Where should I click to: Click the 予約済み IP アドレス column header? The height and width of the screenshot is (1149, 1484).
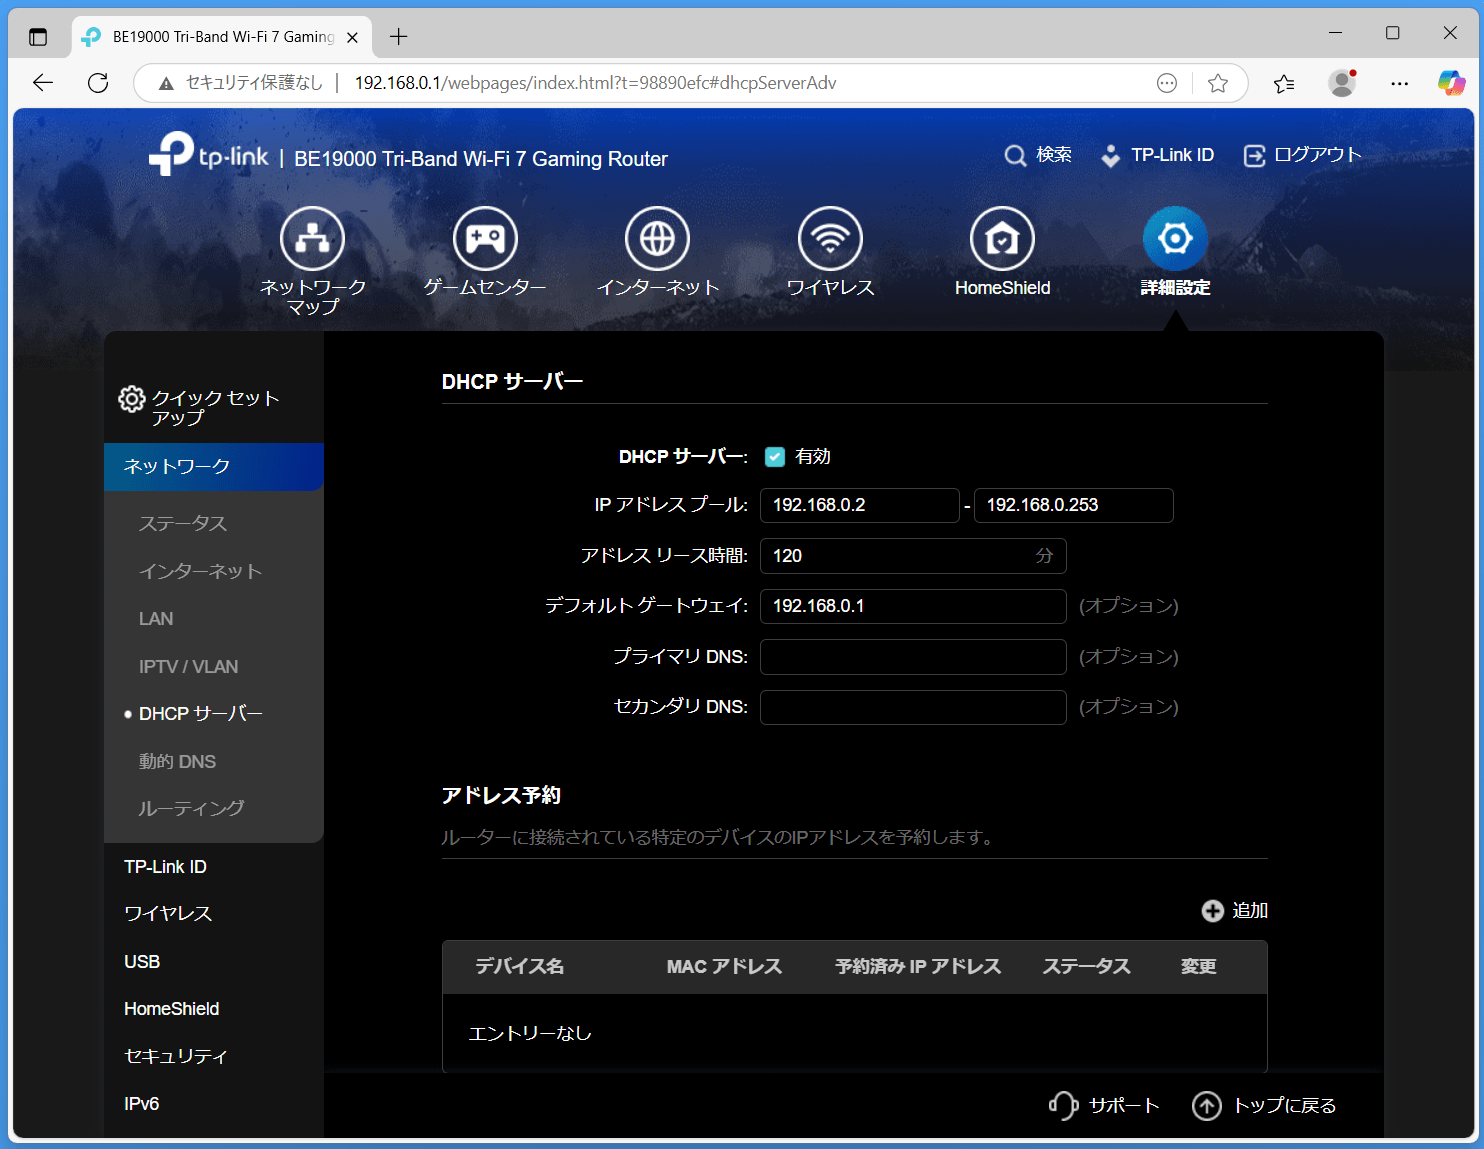pos(918,967)
